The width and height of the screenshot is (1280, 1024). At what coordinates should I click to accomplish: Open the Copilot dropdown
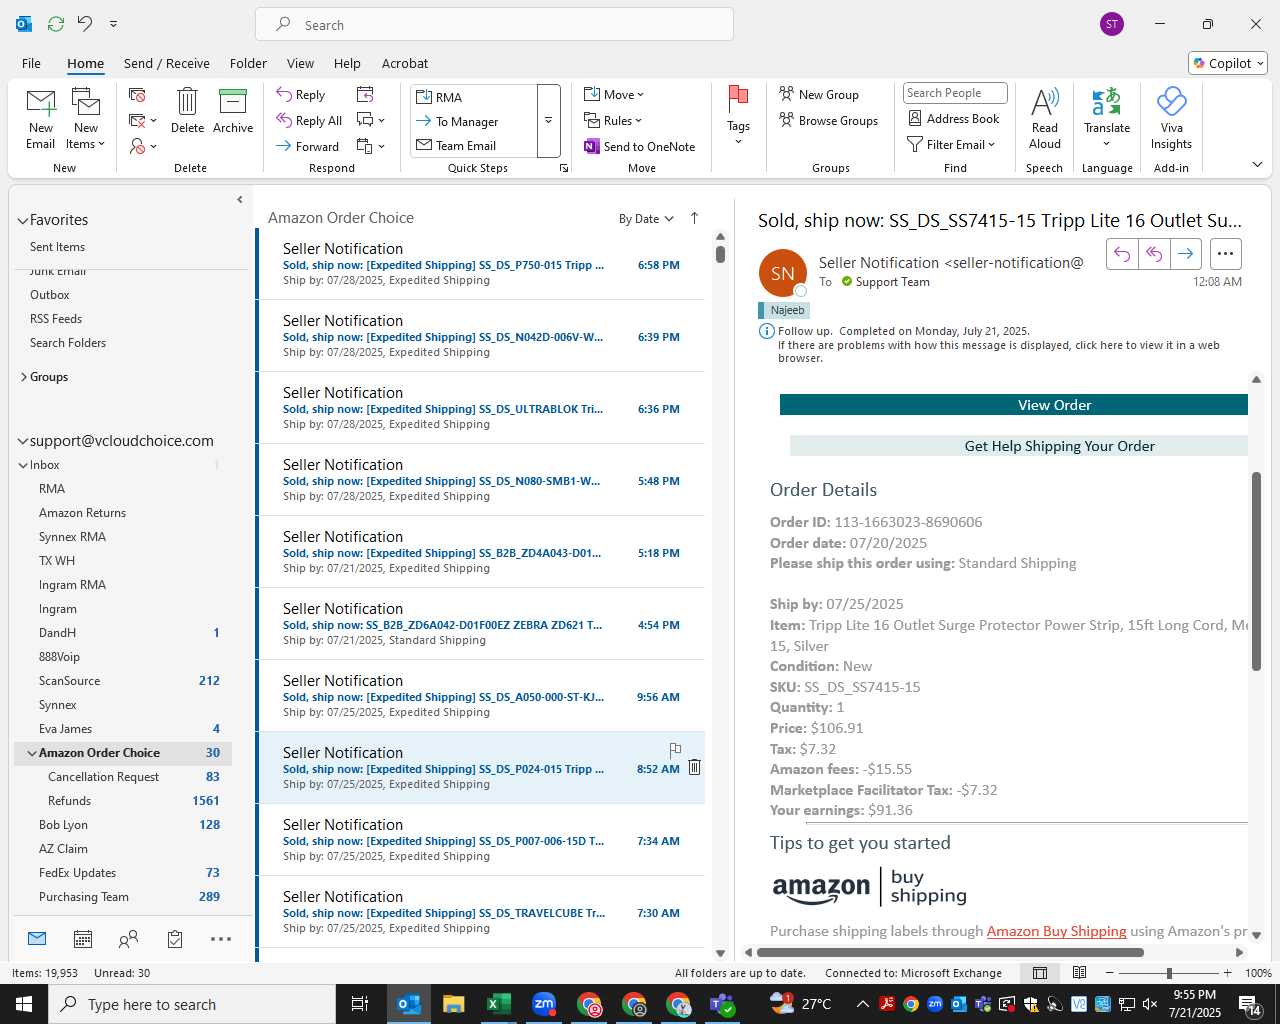coord(1228,63)
